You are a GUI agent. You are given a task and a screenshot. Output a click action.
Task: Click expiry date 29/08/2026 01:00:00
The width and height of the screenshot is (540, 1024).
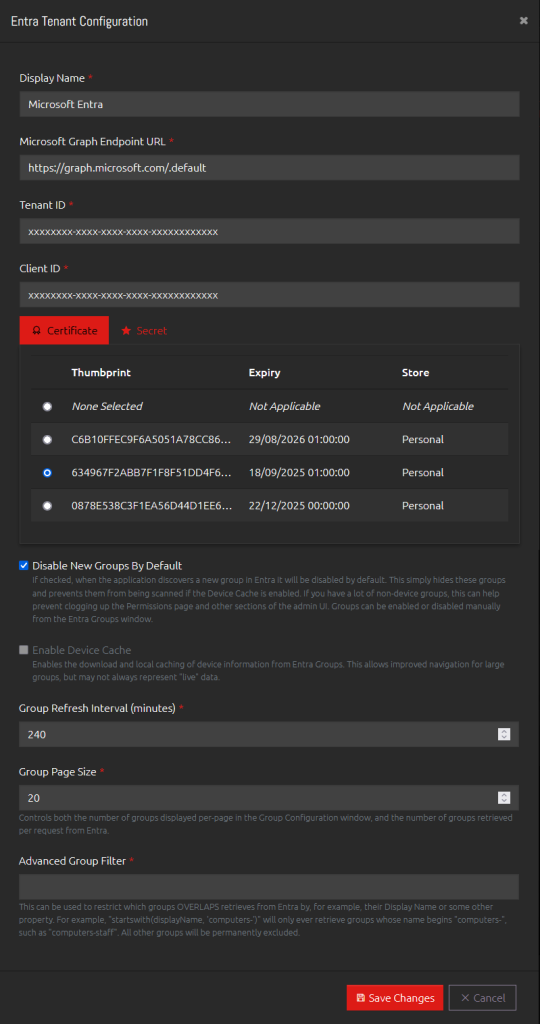pyautogui.click(x=299, y=440)
